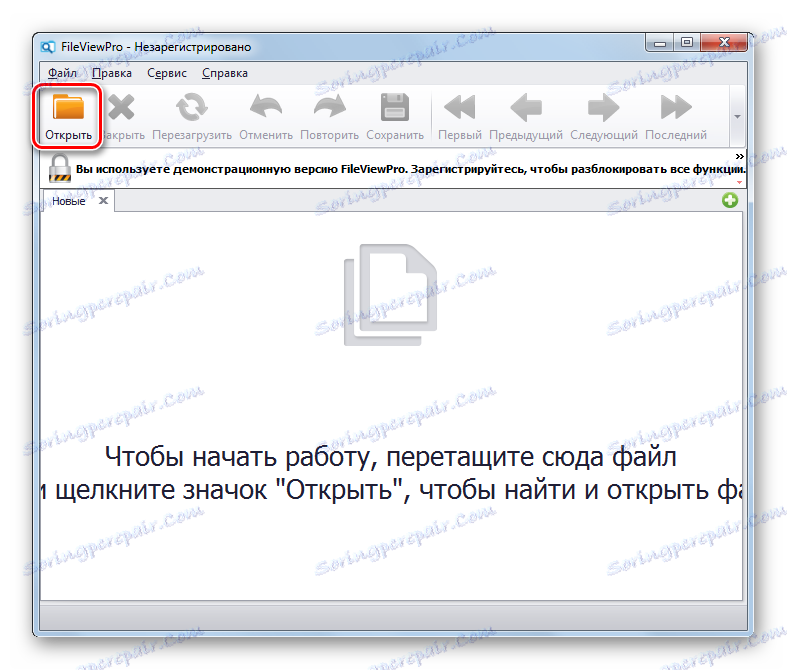Undo action with Отменить arrow
Image resolution: width=787 pixels, height=670 pixels.
tap(266, 106)
